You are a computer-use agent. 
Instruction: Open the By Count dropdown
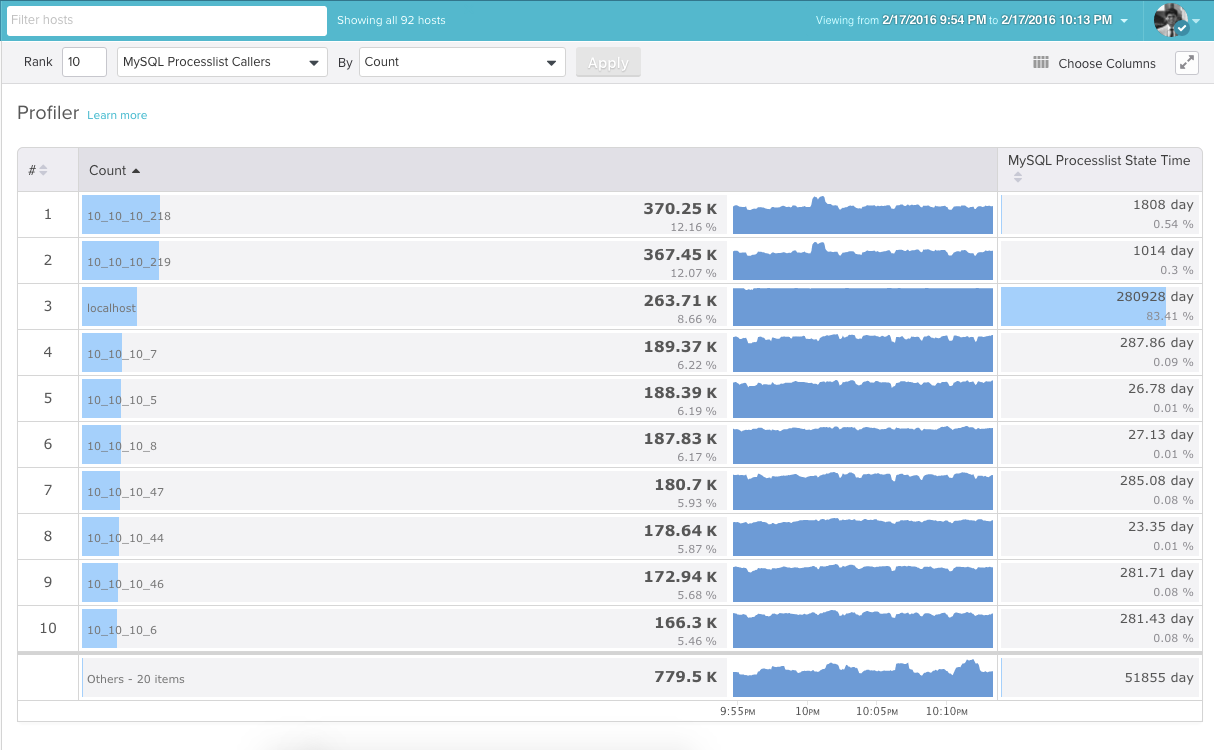tap(462, 62)
